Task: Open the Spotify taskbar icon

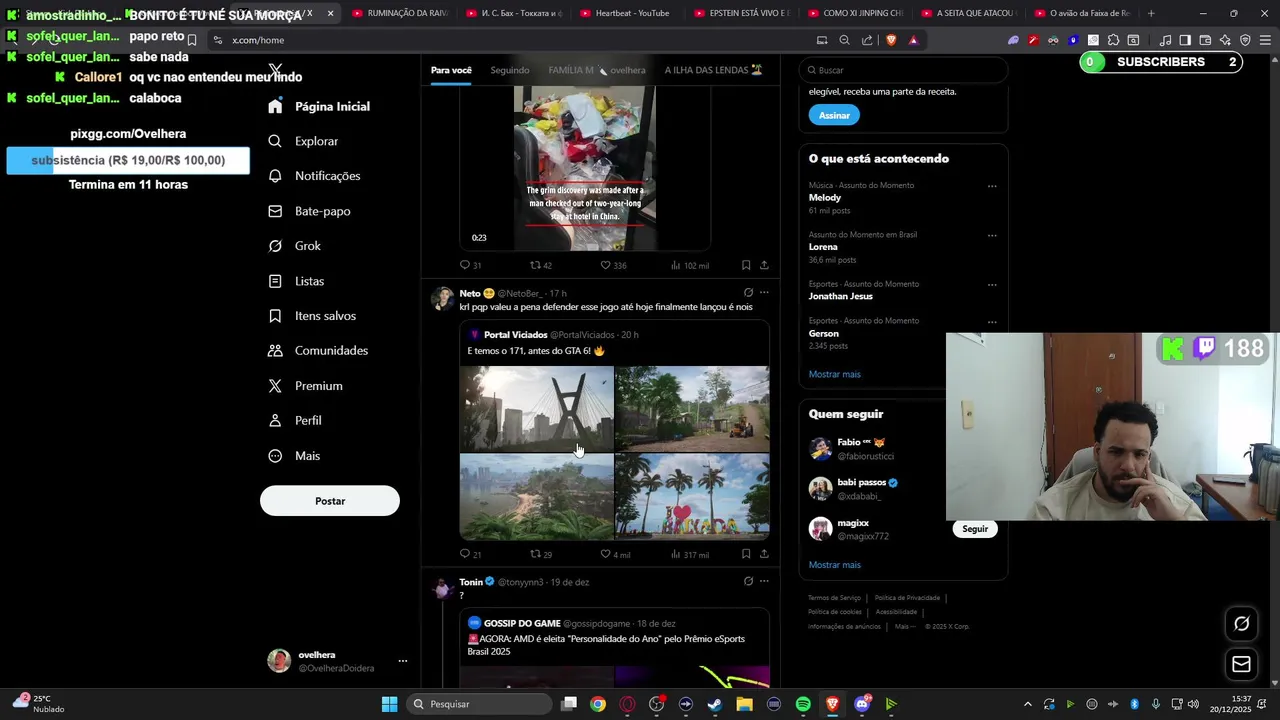Action: pyautogui.click(x=803, y=704)
